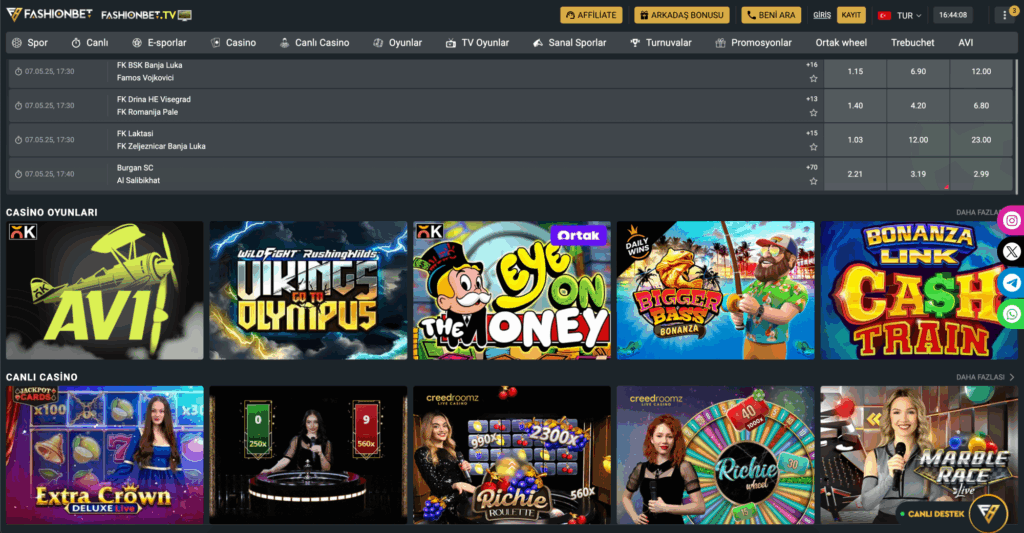The height and width of the screenshot is (533, 1024).
Task: Expand +13 markets for Drina match
Action: [x=812, y=99]
